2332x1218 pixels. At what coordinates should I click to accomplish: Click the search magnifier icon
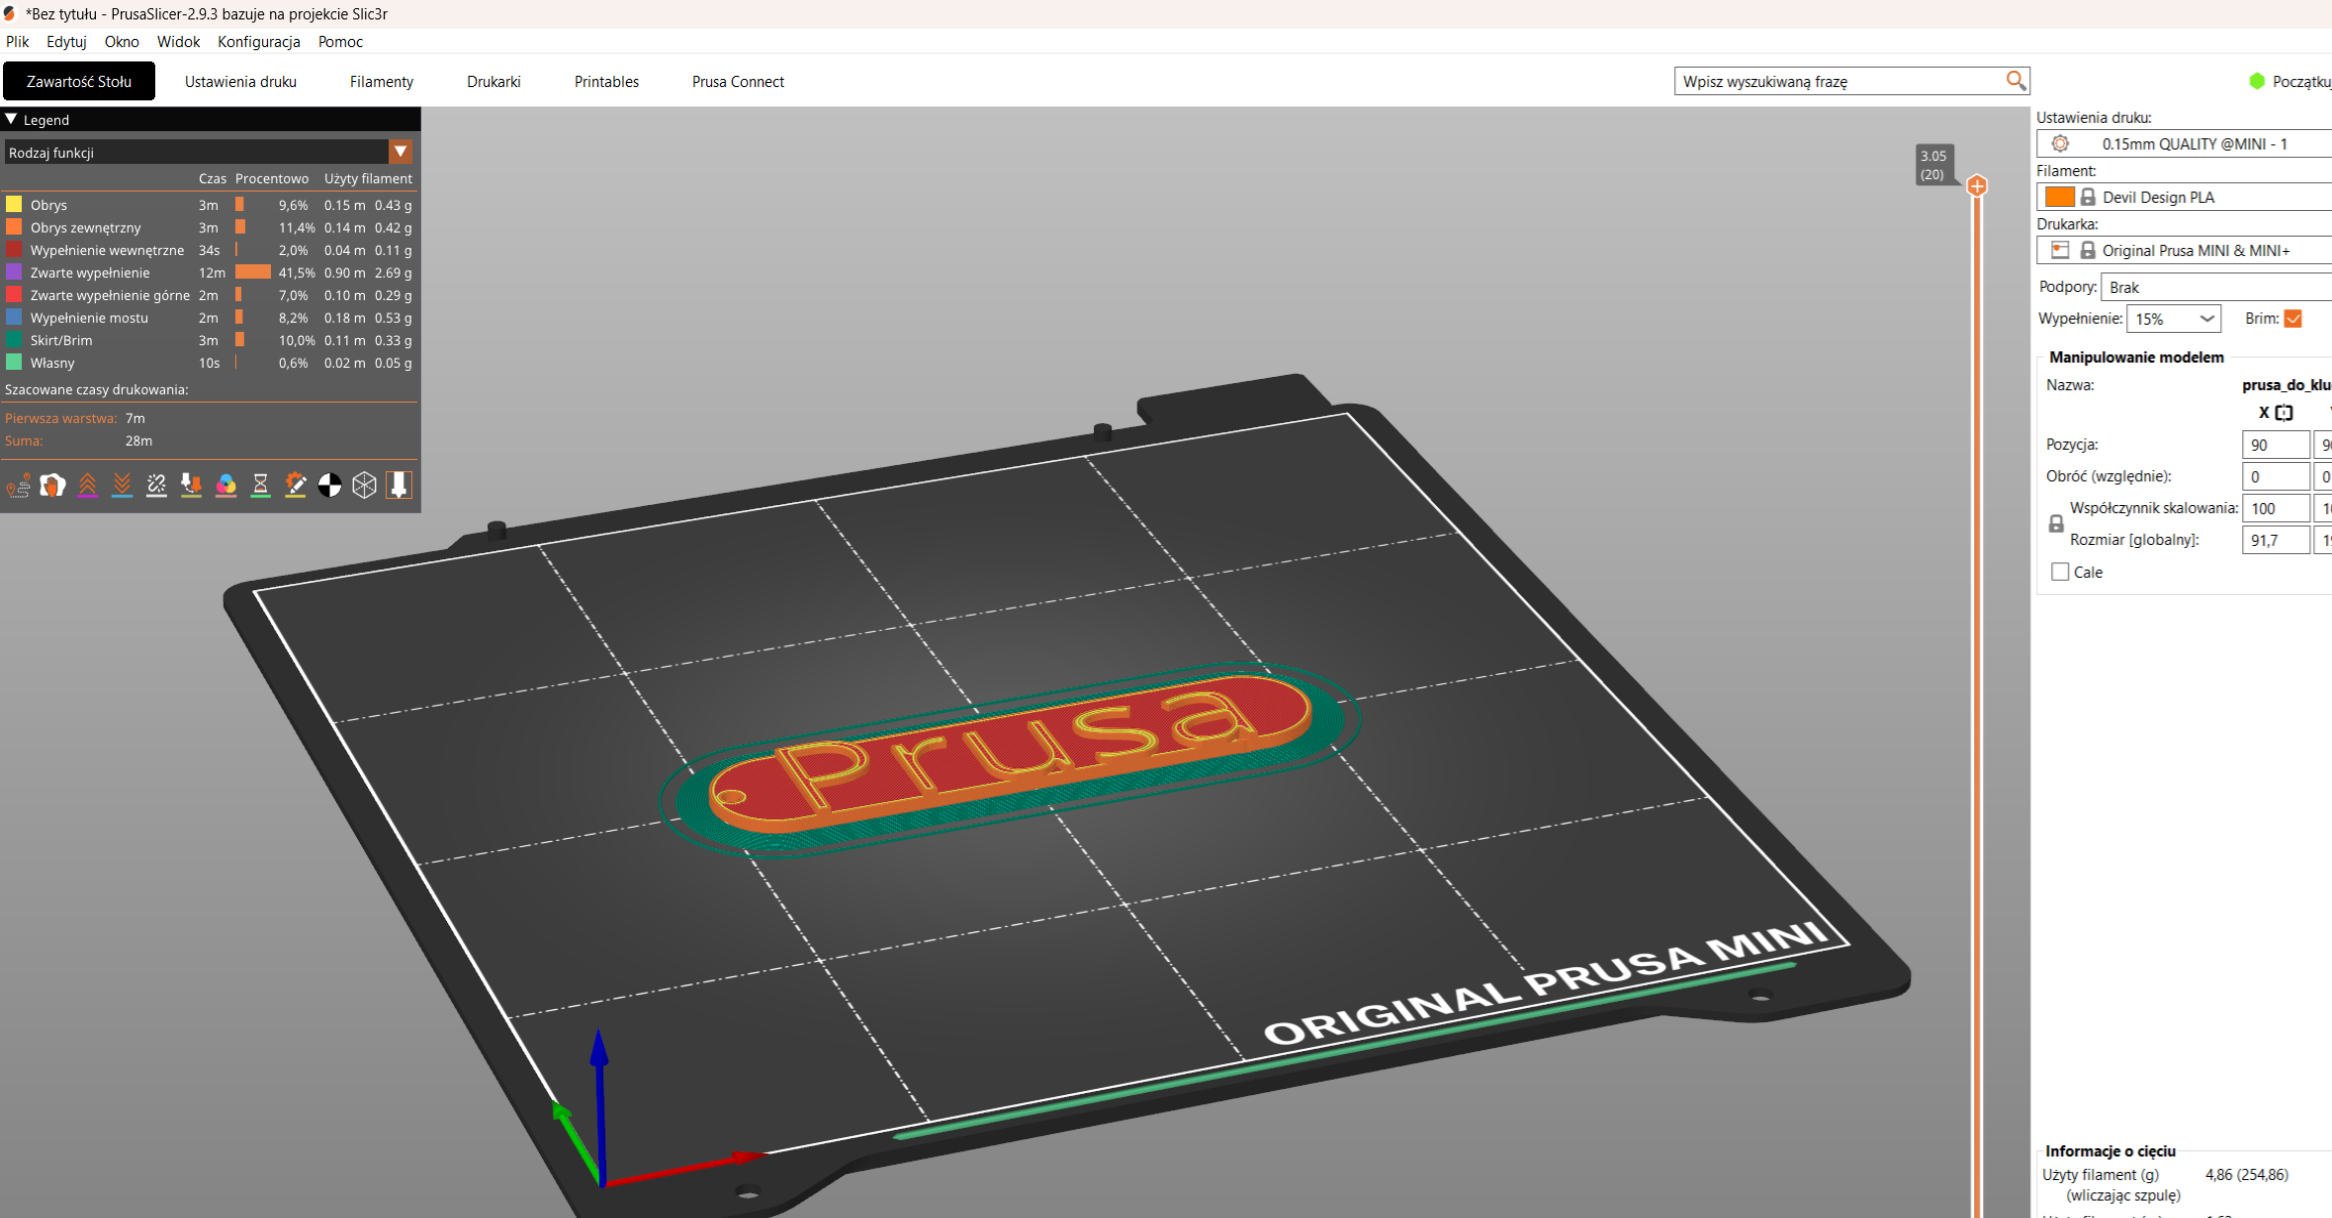tap(2015, 81)
